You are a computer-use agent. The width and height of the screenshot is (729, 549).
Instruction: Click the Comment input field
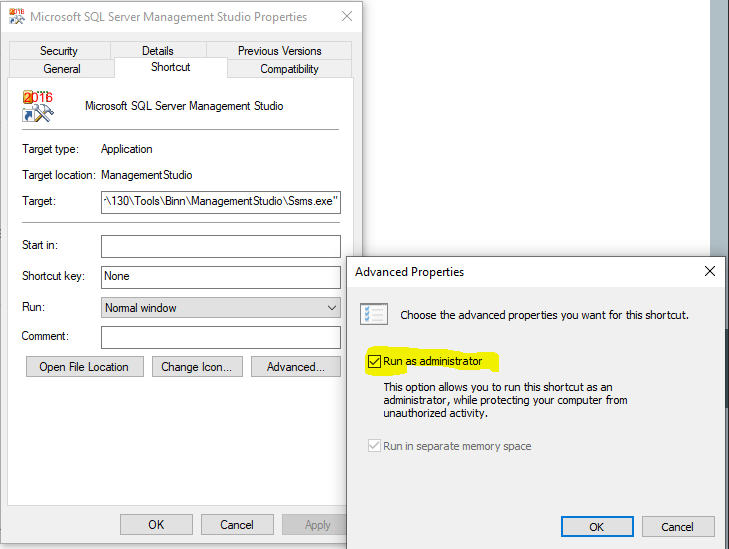[x=221, y=337]
